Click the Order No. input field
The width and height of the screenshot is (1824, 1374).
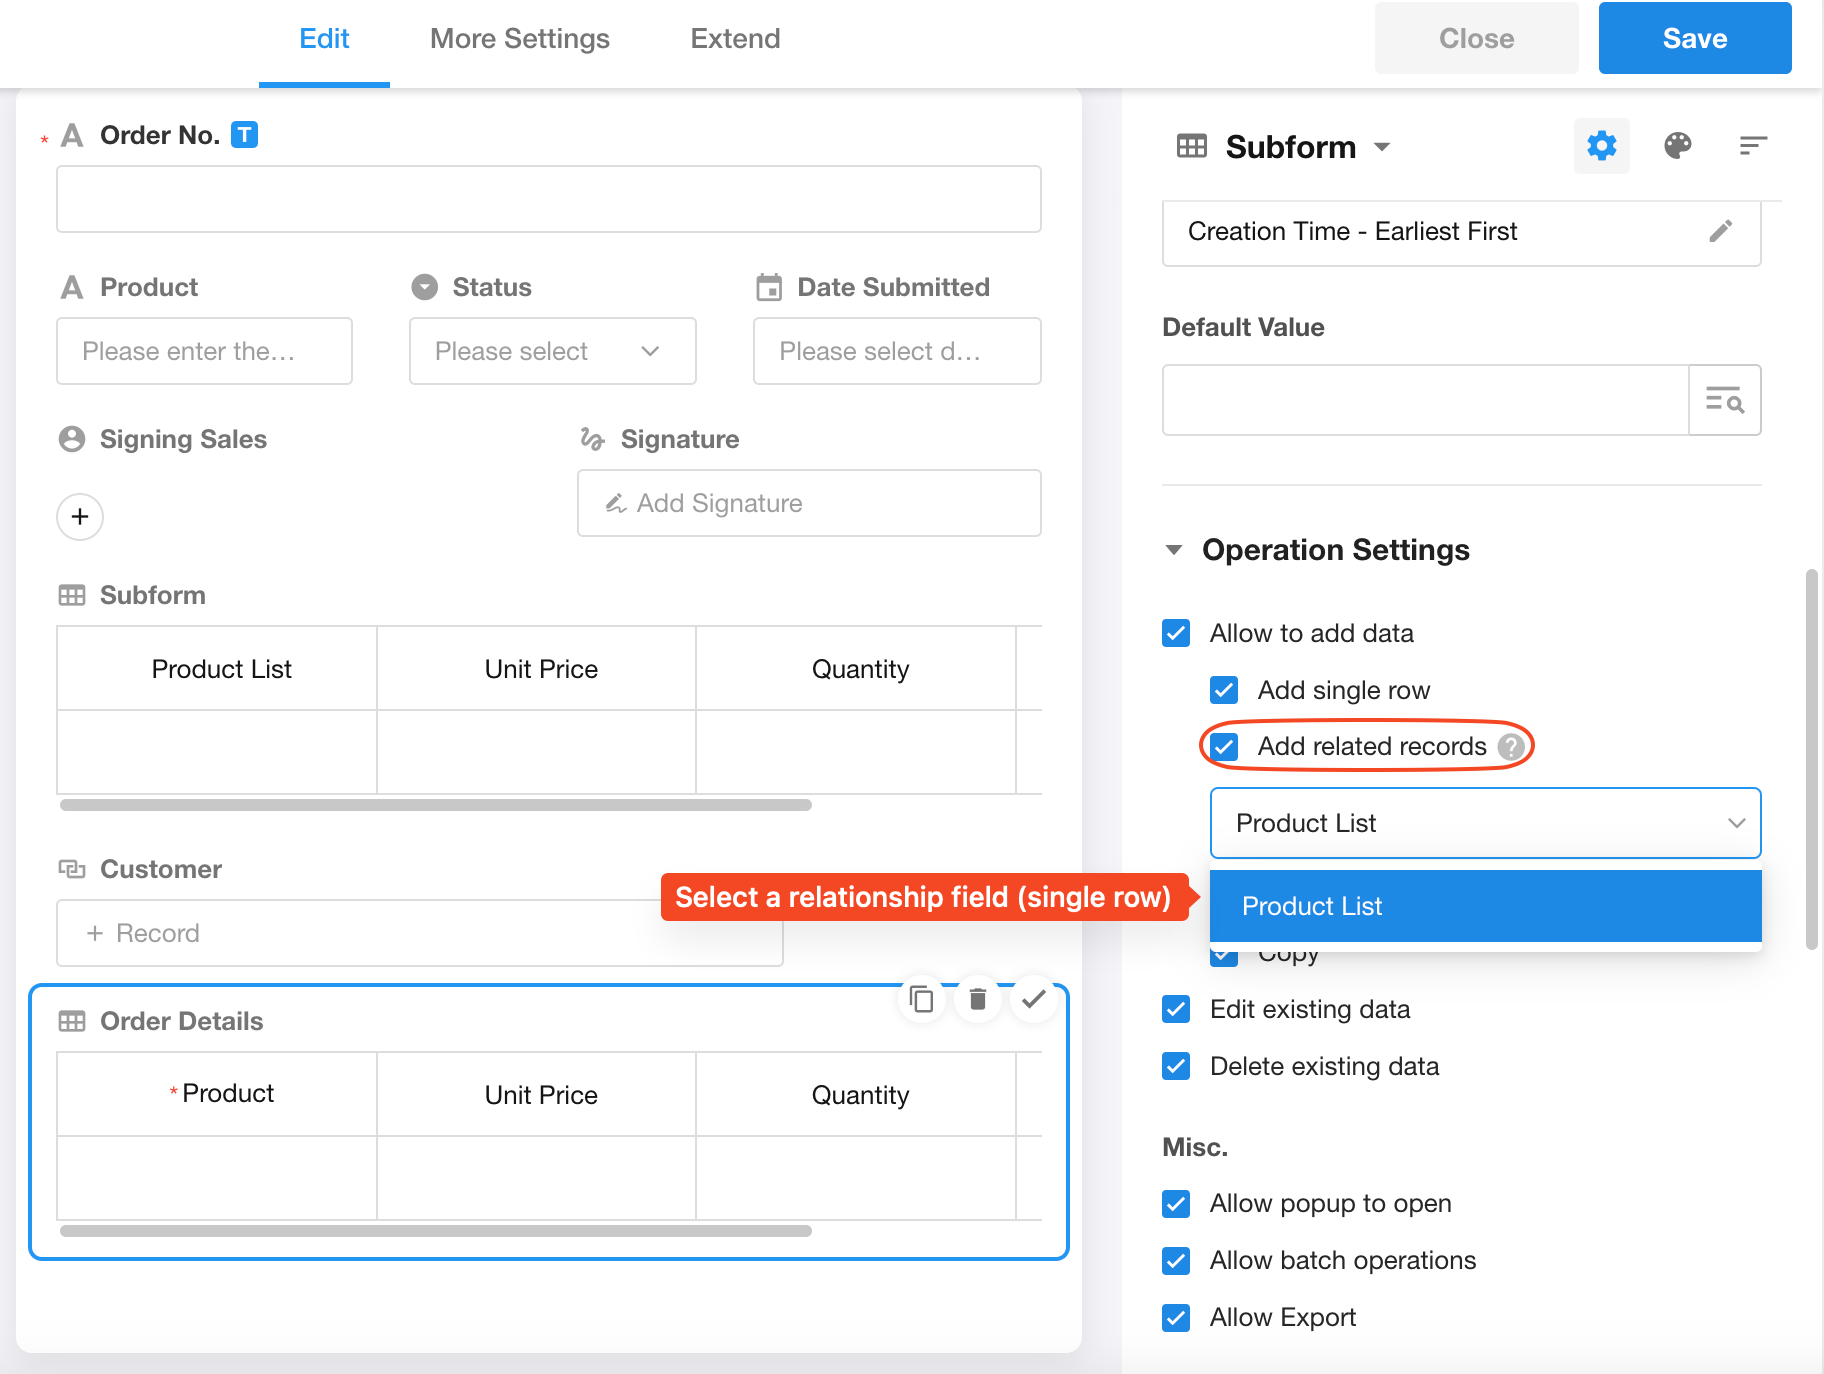[548, 199]
